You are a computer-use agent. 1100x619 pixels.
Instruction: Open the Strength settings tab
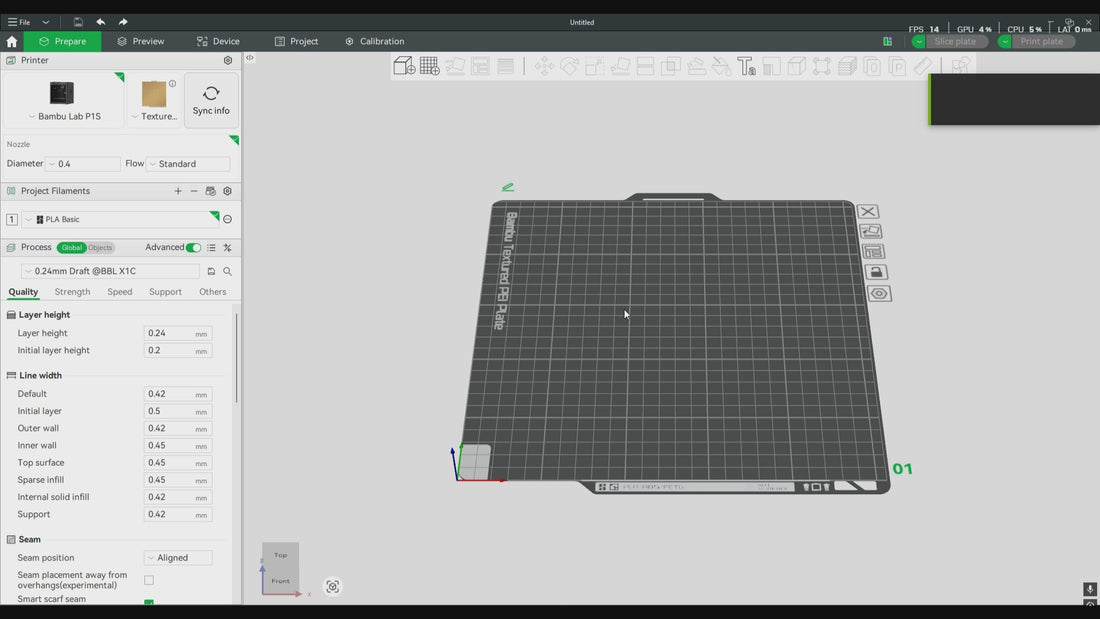[72, 292]
